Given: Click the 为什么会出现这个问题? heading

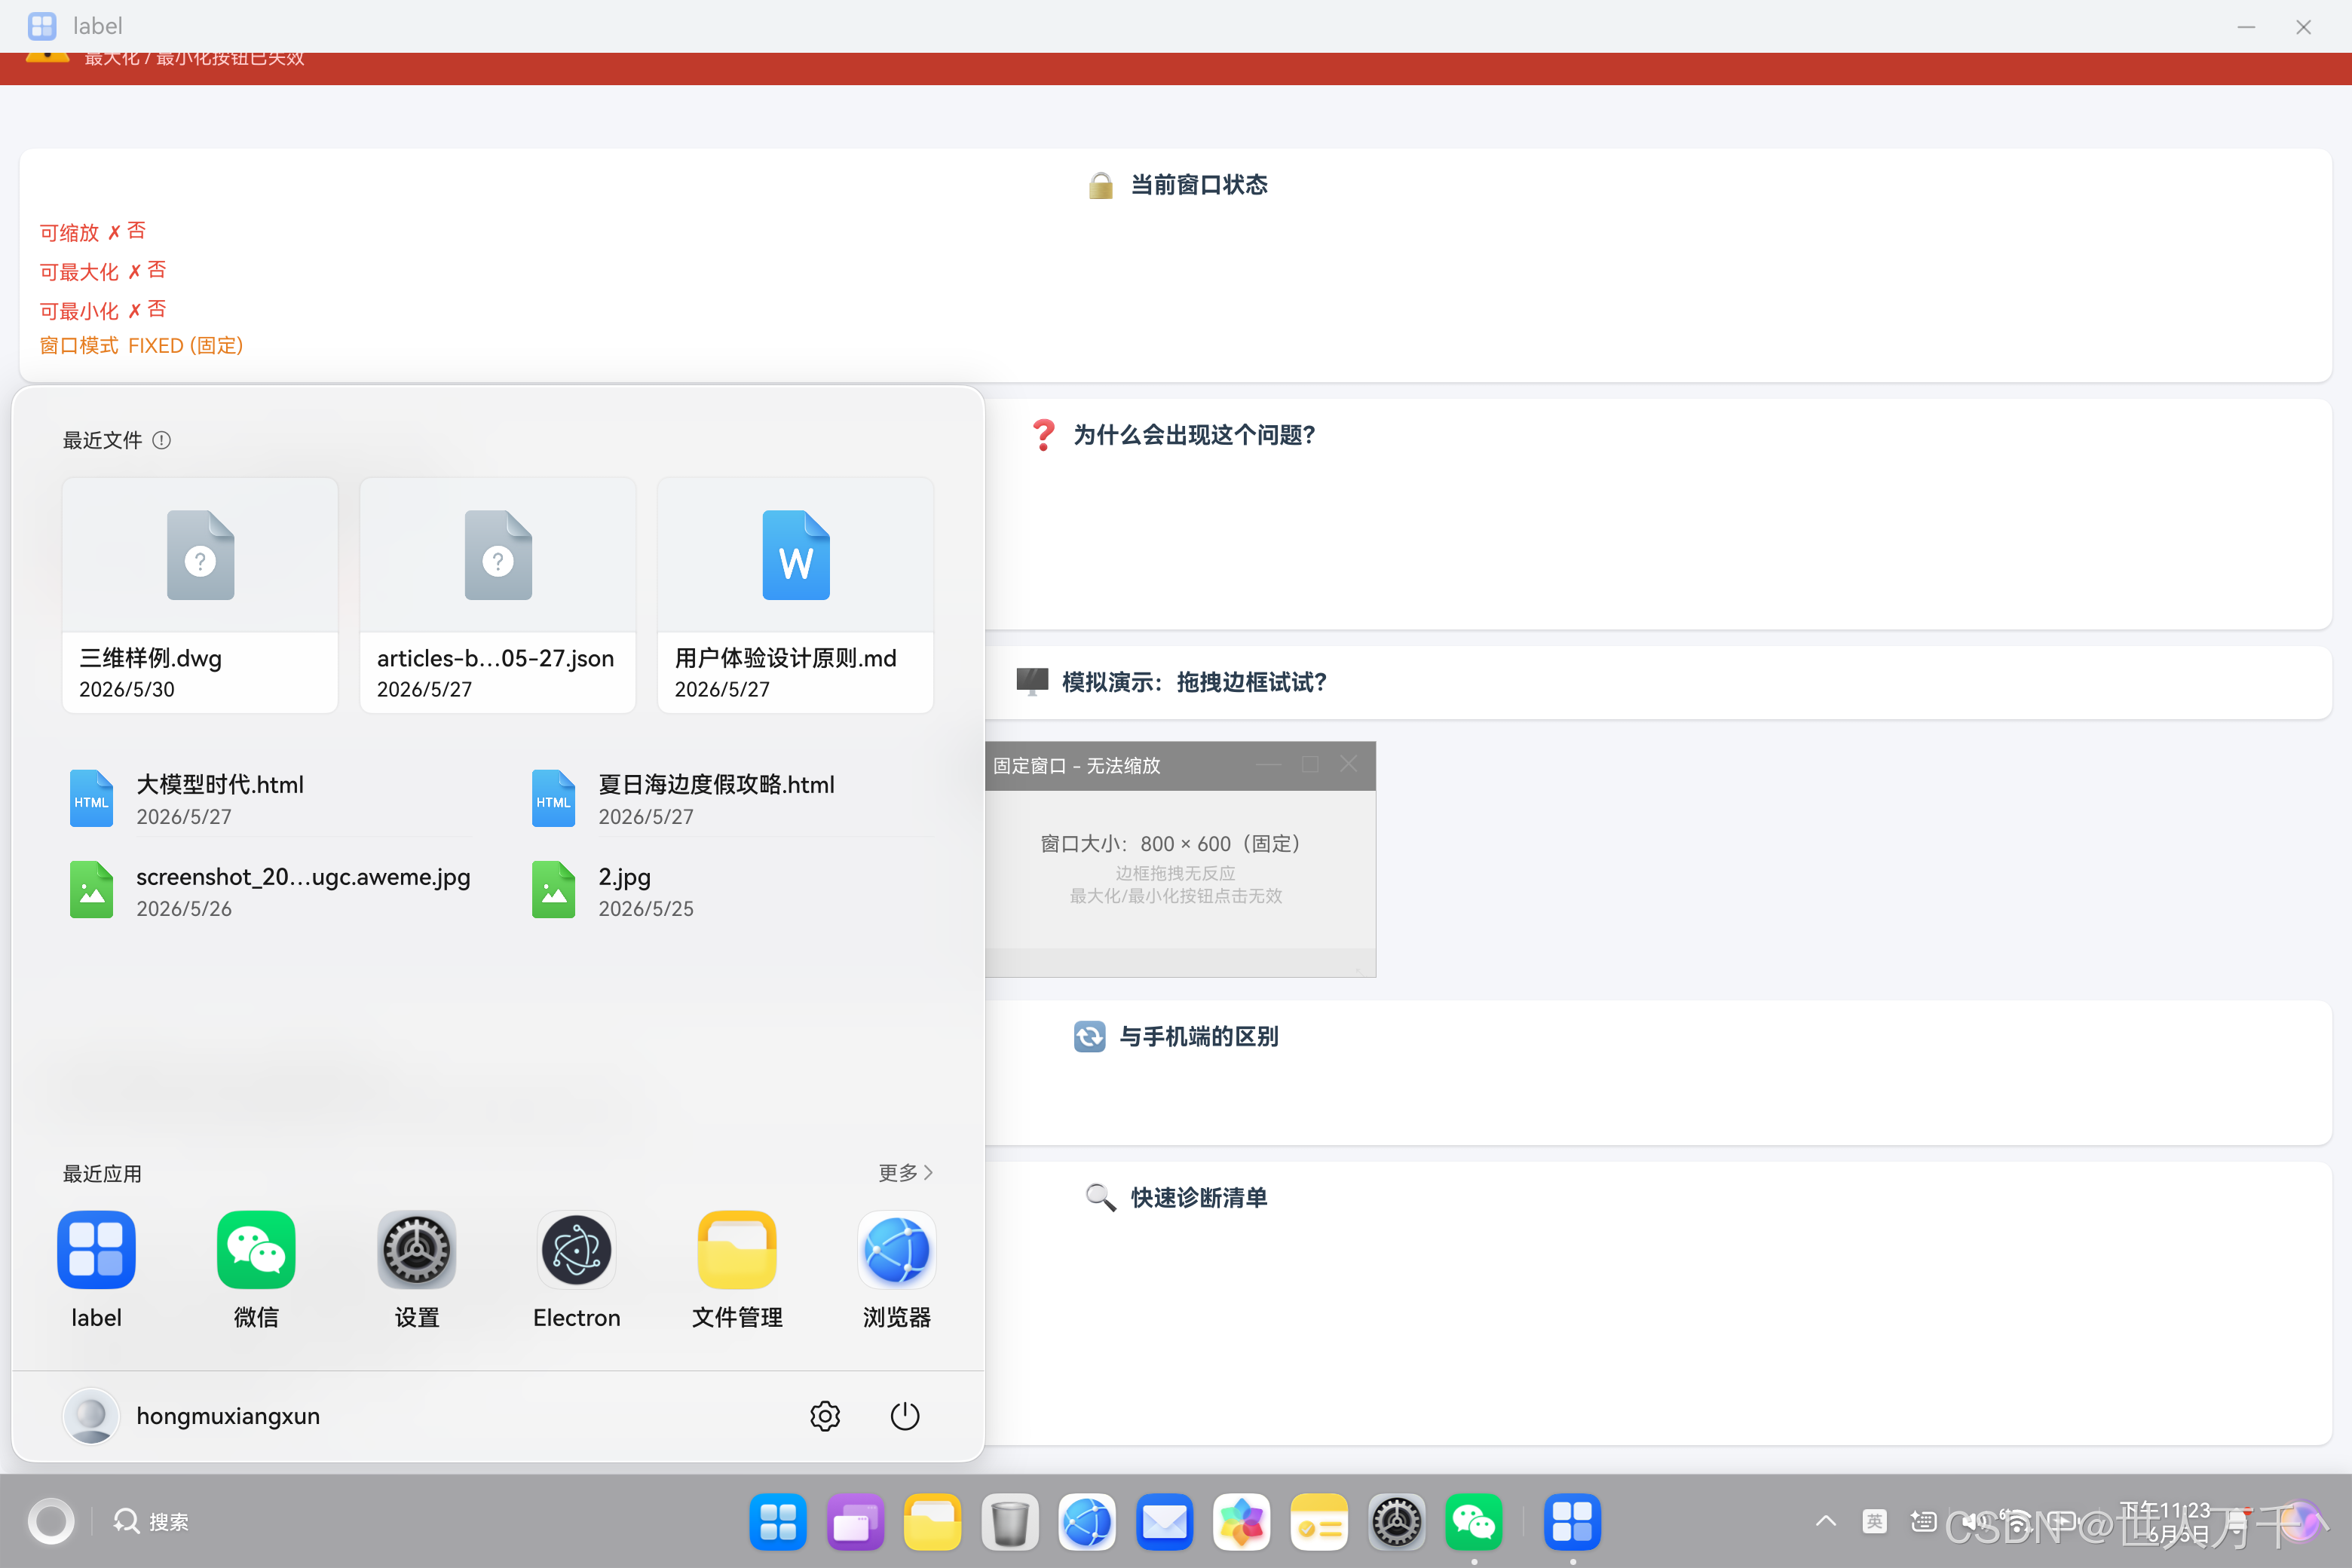Looking at the screenshot, I should click(x=1194, y=435).
